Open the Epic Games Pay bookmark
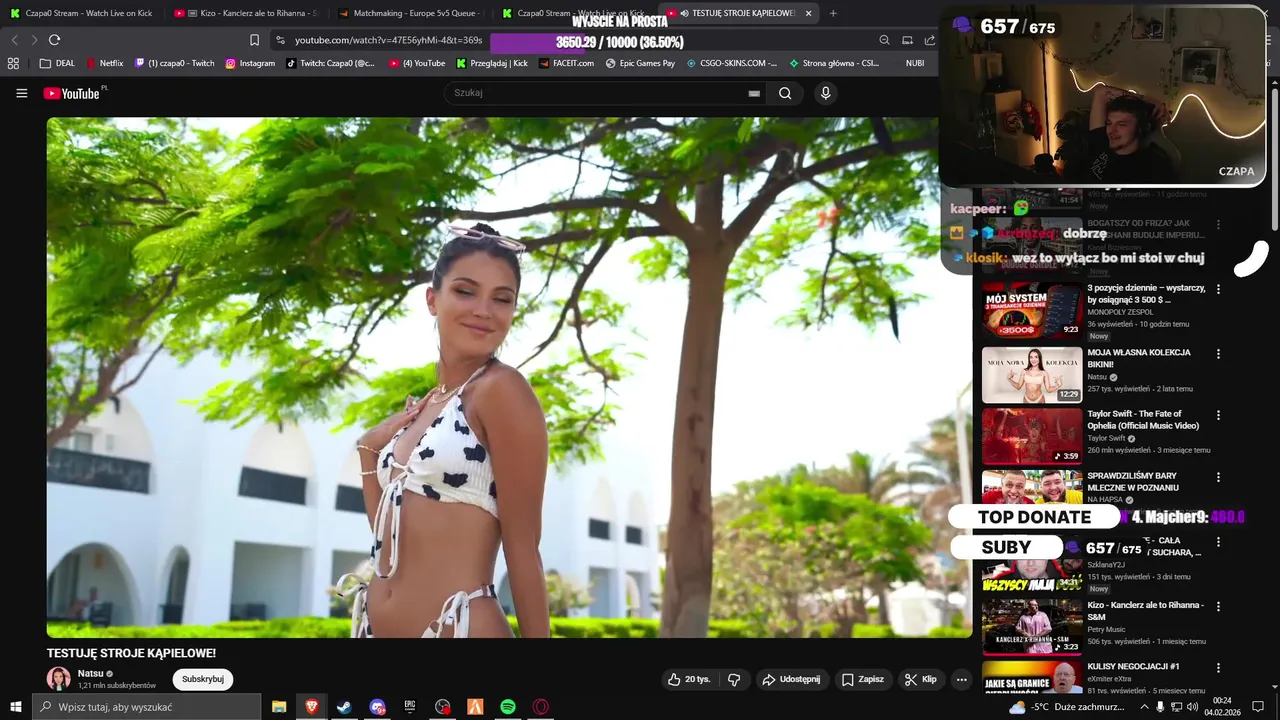 [640, 63]
